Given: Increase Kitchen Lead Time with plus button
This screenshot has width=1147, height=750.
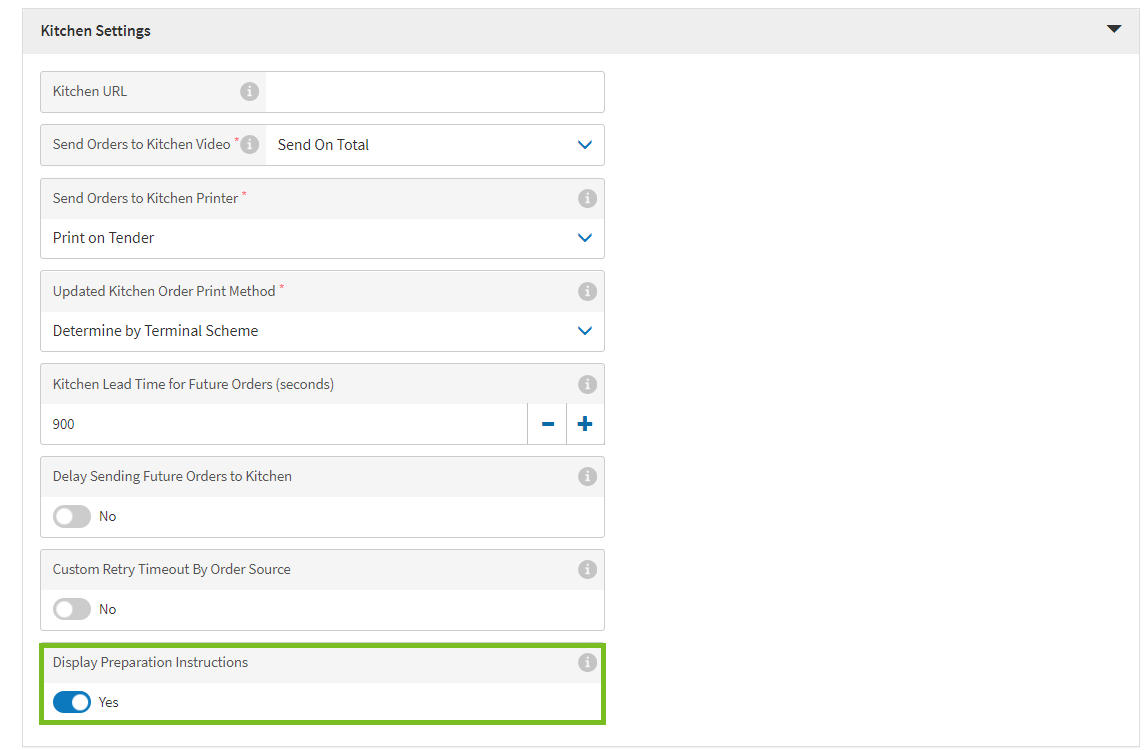Looking at the screenshot, I should click(585, 423).
